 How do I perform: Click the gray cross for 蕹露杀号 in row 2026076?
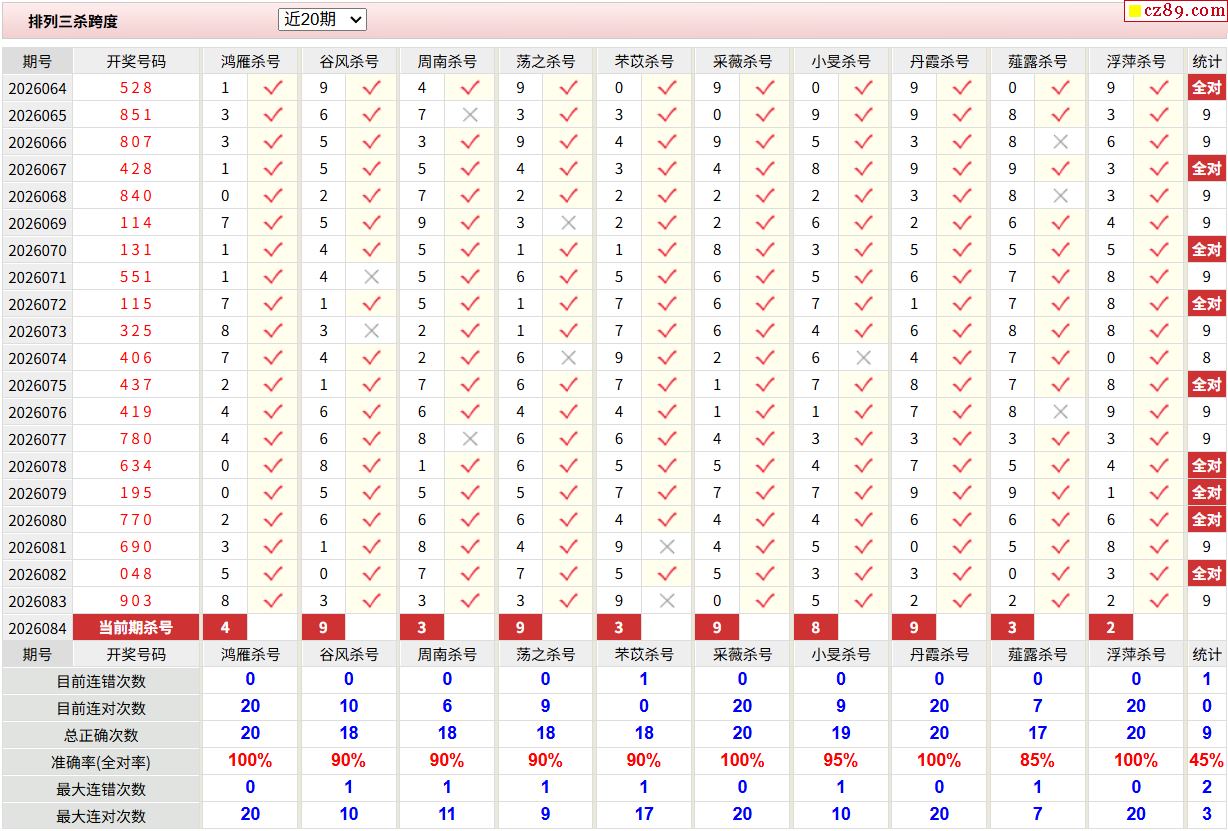click(x=1061, y=412)
